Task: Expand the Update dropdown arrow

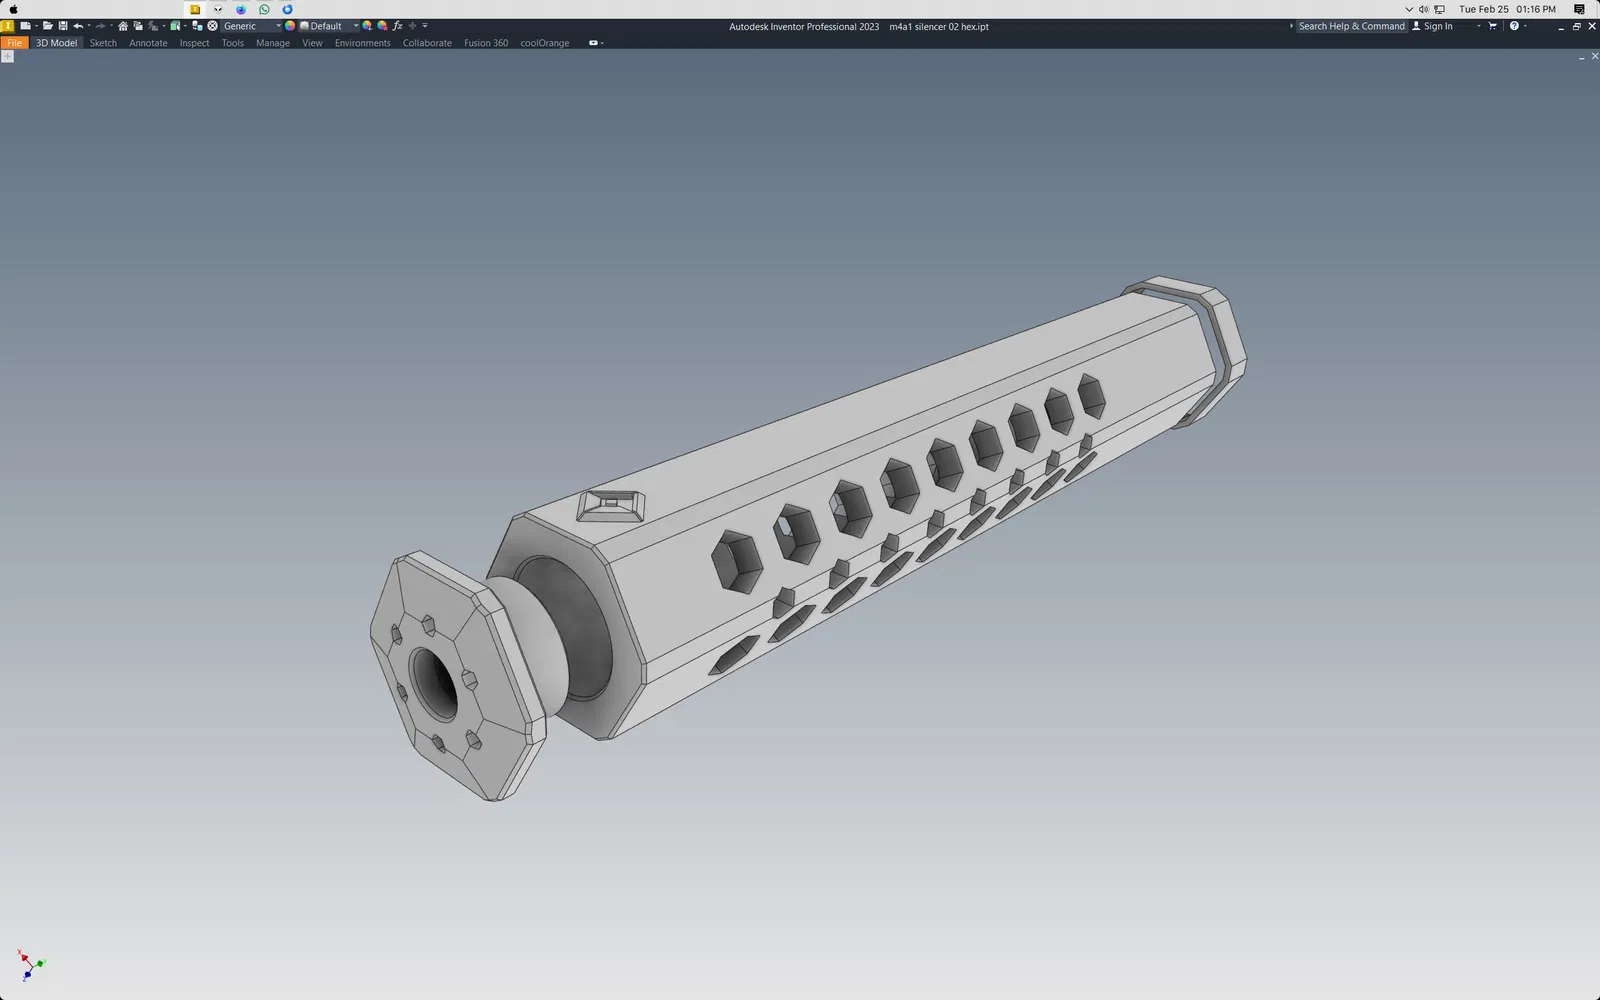Action: coord(163,26)
